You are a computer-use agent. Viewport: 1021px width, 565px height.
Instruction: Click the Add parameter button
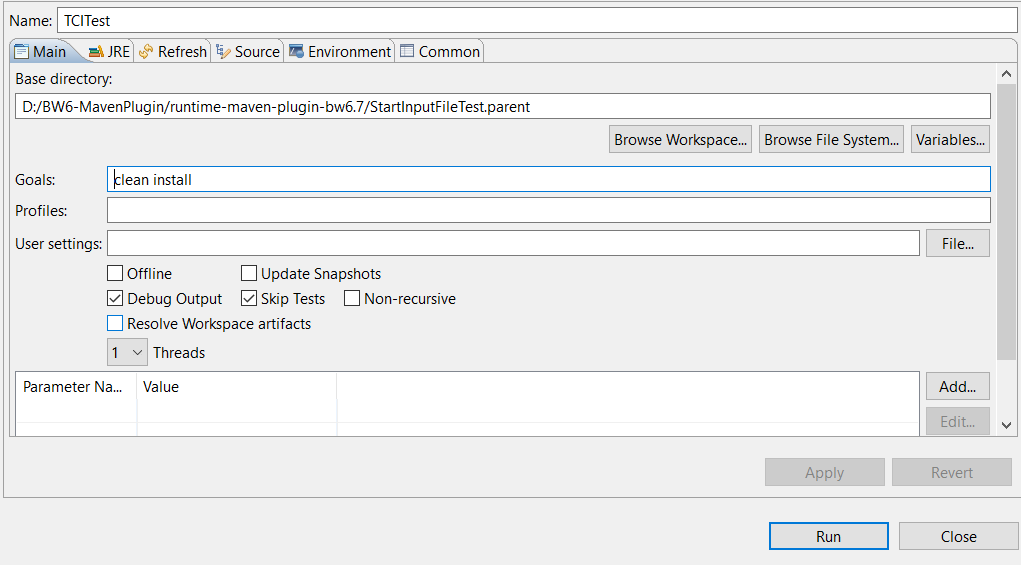957,387
